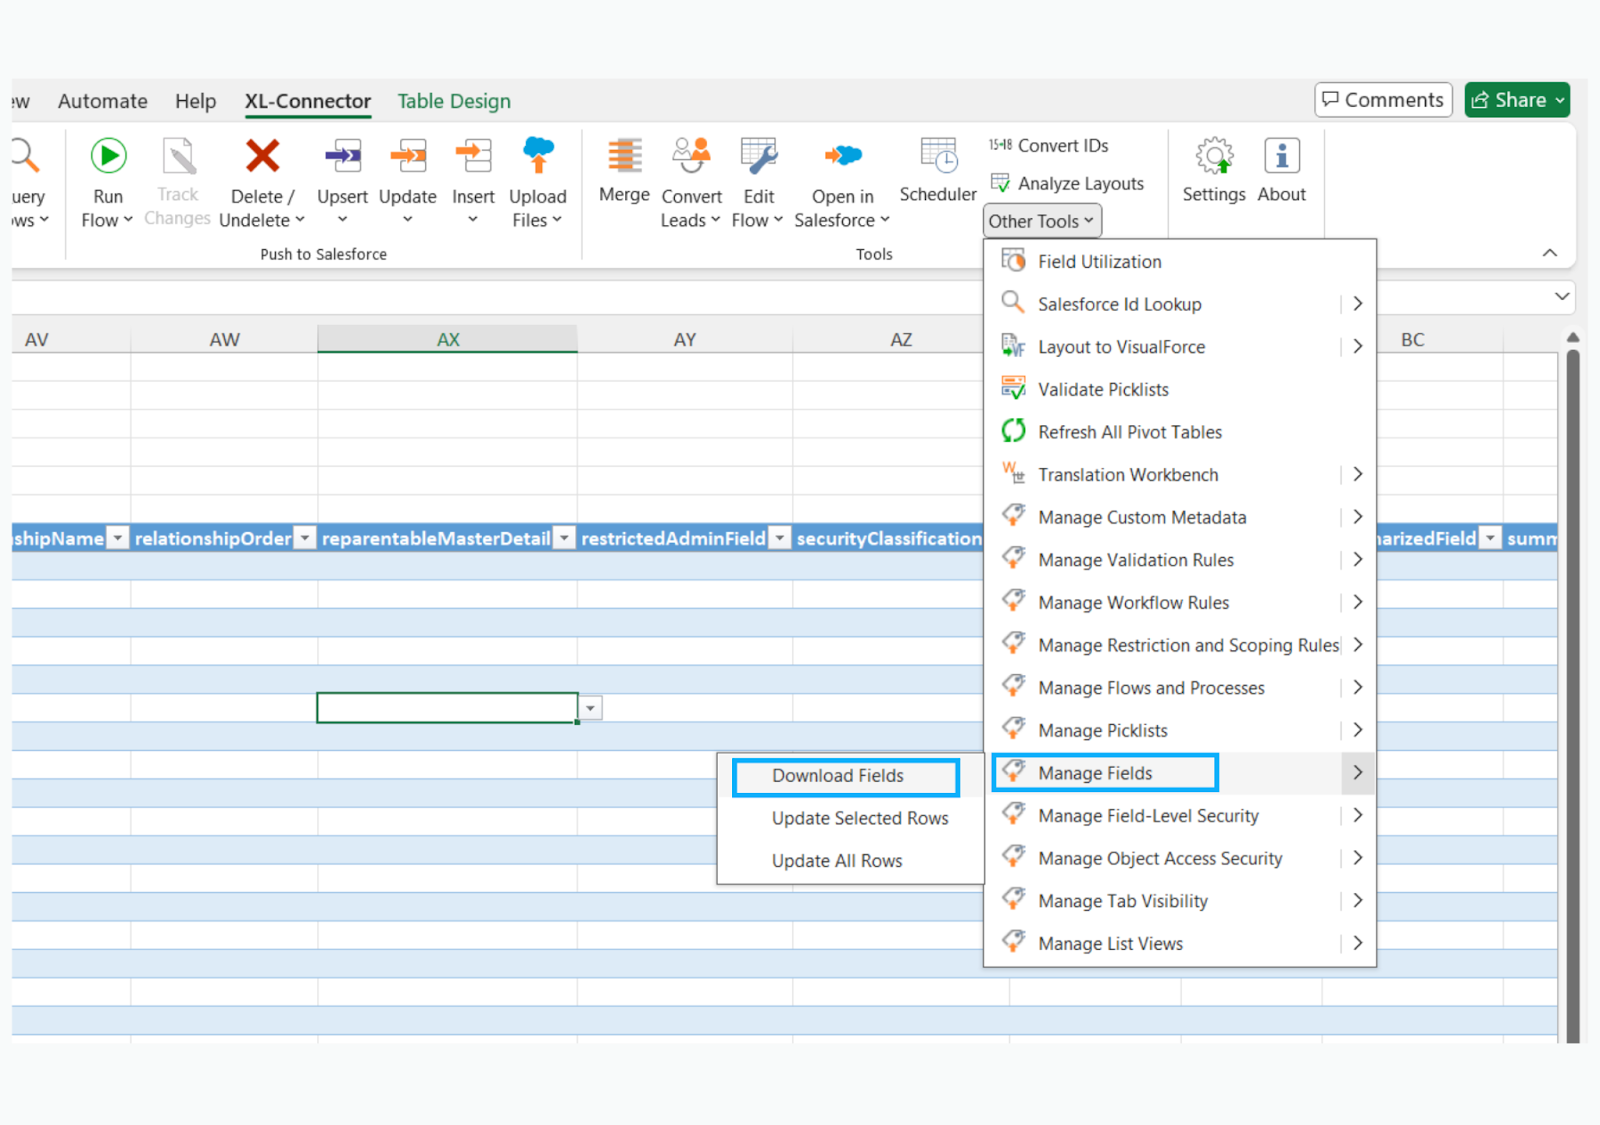The height and width of the screenshot is (1125, 1600).
Task: Select Update All Rows
Action: pos(851,861)
